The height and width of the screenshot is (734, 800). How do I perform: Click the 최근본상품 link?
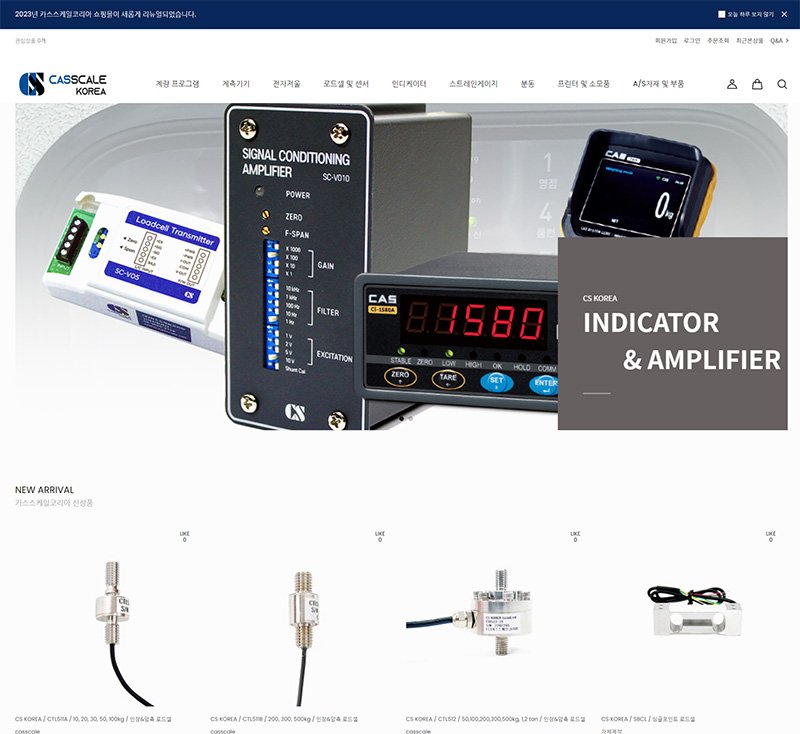tap(749, 41)
